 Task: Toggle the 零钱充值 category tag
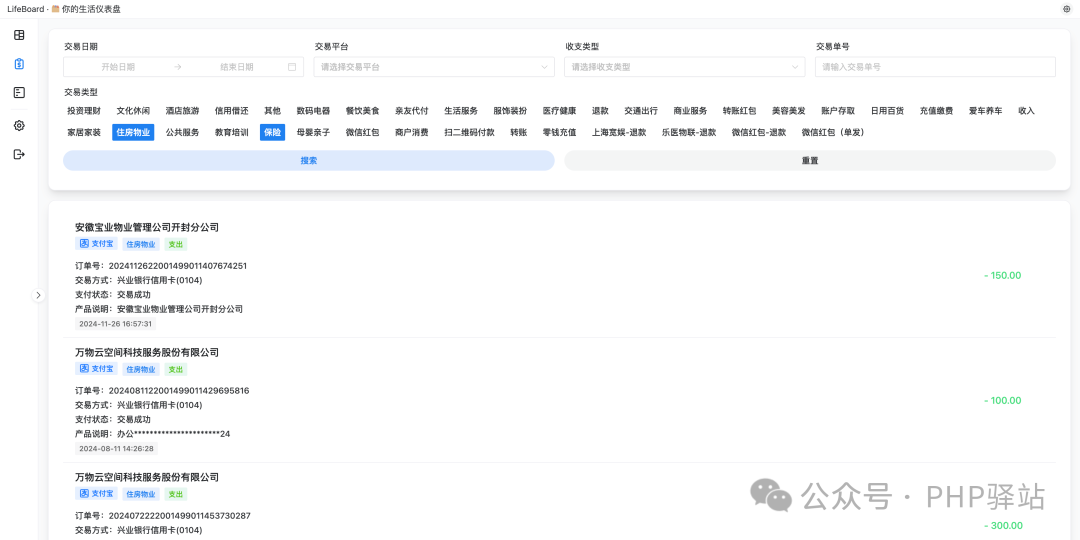560,132
